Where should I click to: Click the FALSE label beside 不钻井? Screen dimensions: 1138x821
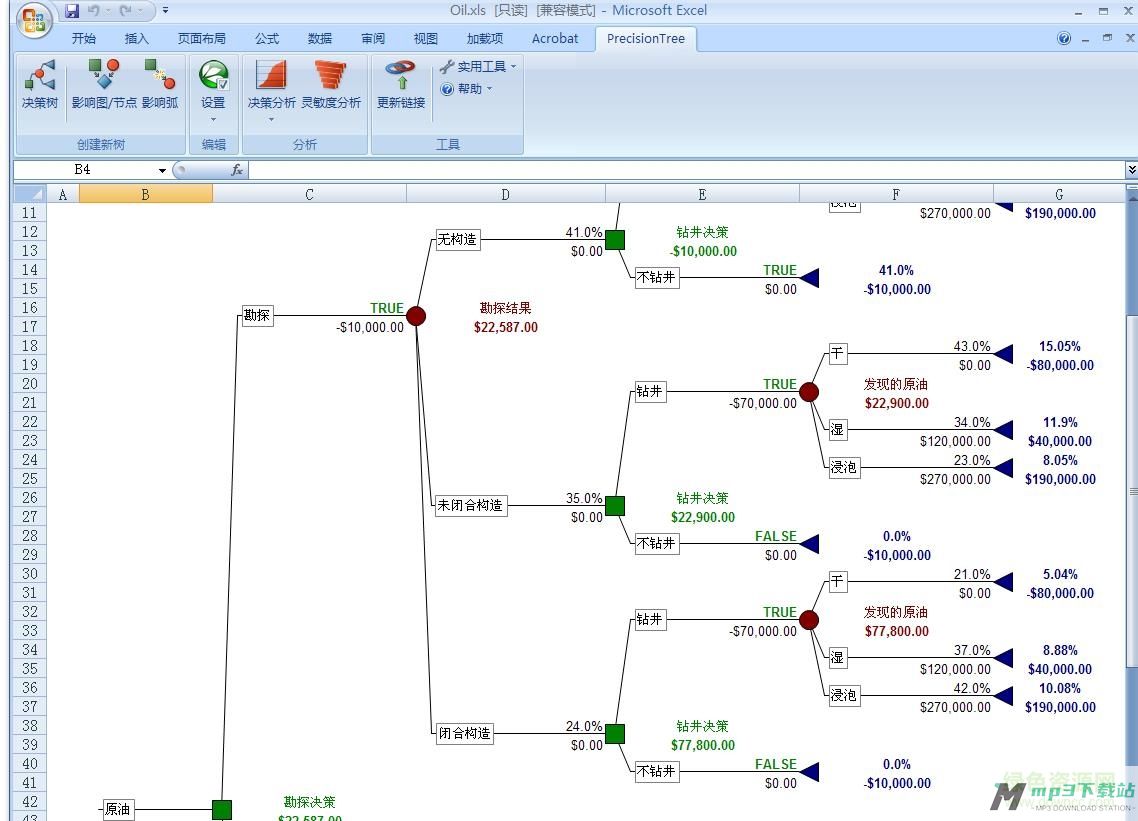[x=776, y=536]
